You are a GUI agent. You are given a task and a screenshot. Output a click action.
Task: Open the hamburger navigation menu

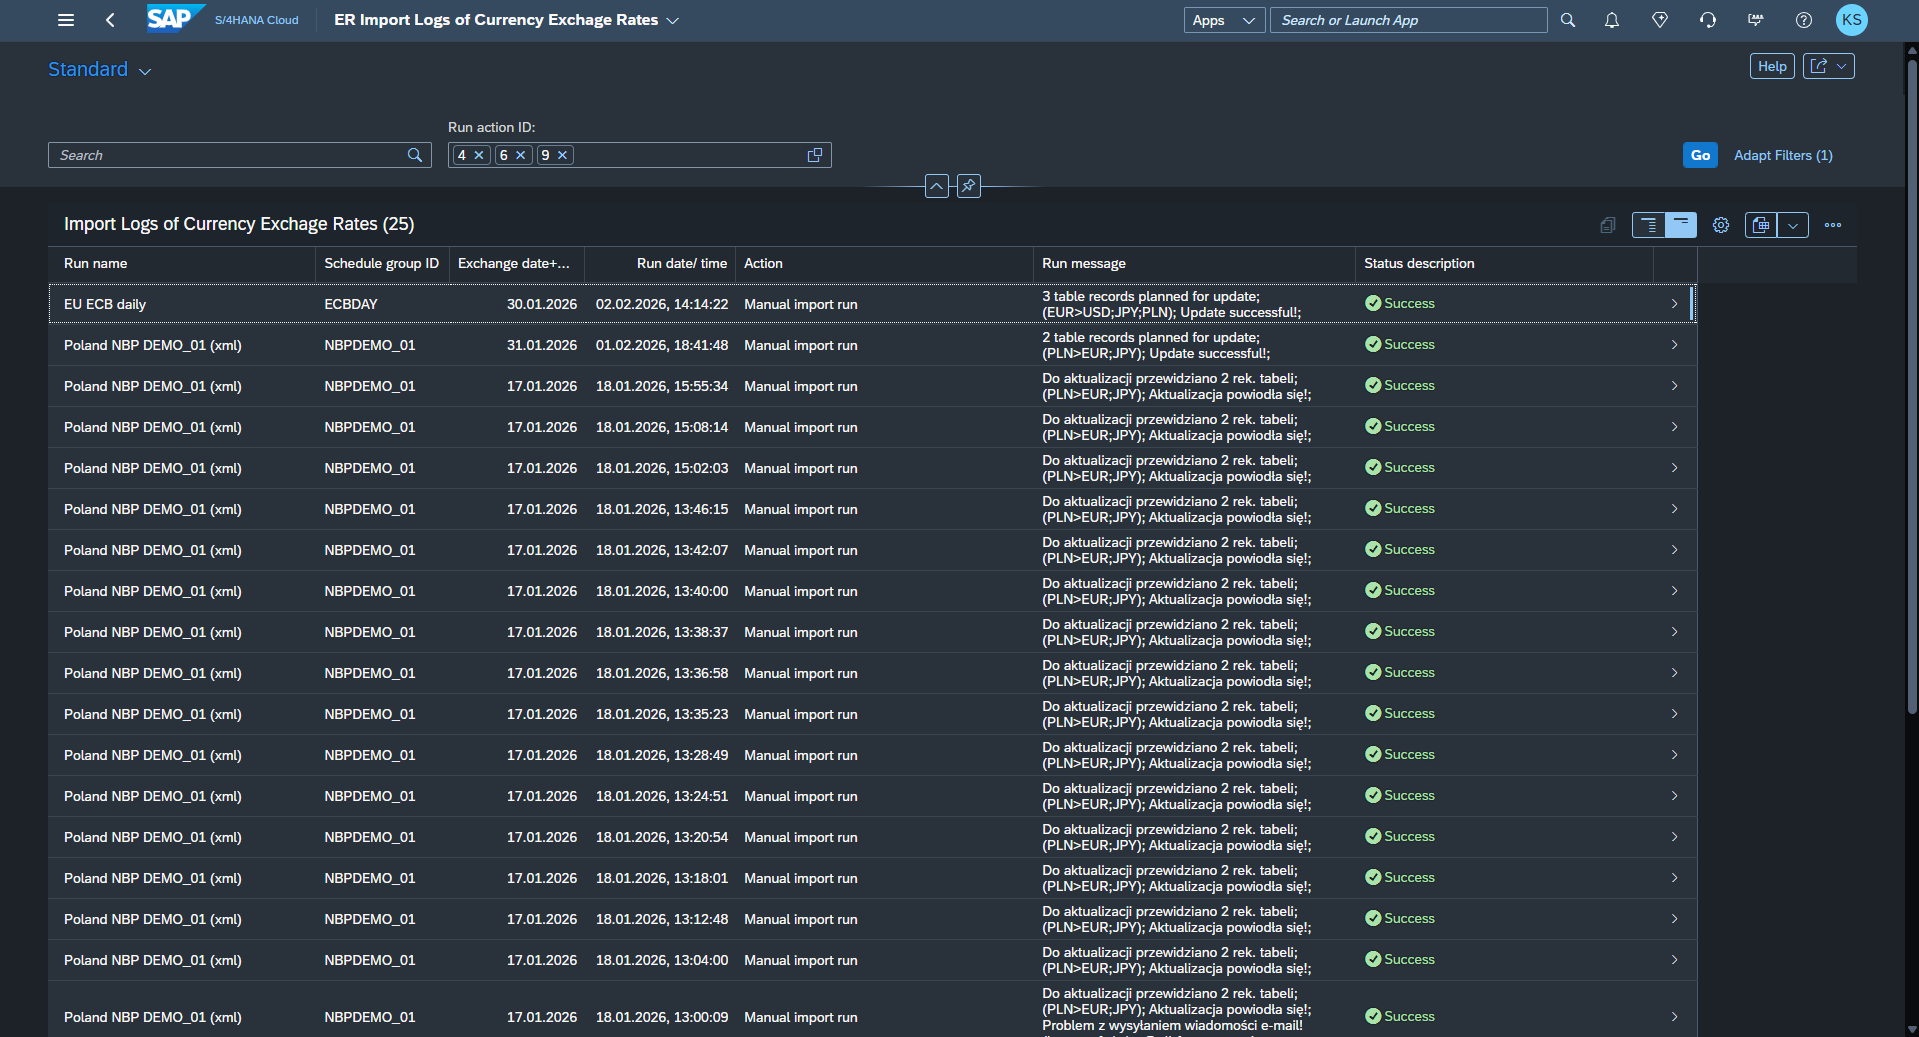point(66,20)
